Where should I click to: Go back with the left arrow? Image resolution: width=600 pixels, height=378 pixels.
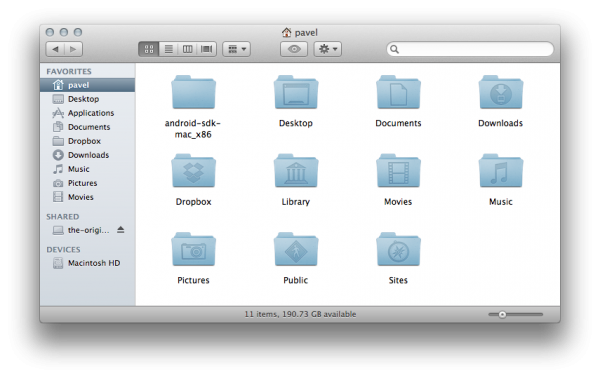click(x=55, y=49)
